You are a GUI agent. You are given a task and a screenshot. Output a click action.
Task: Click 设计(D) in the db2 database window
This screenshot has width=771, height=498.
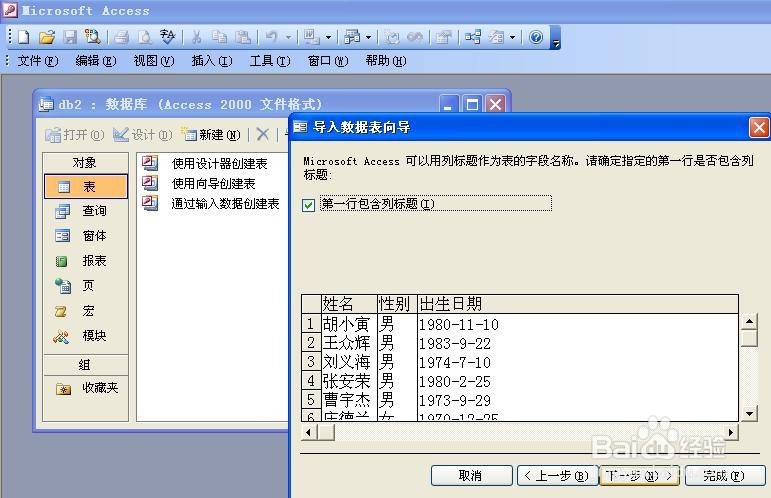click(143, 135)
